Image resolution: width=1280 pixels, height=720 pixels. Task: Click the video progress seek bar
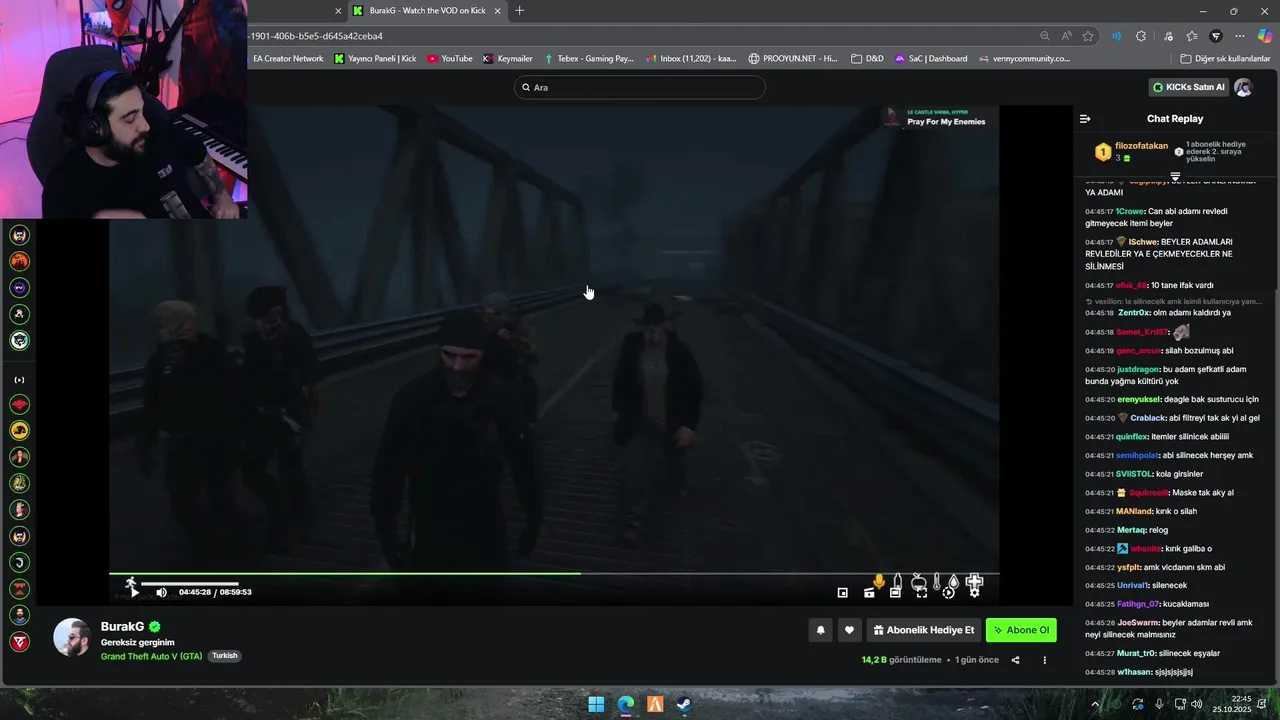click(x=553, y=574)
